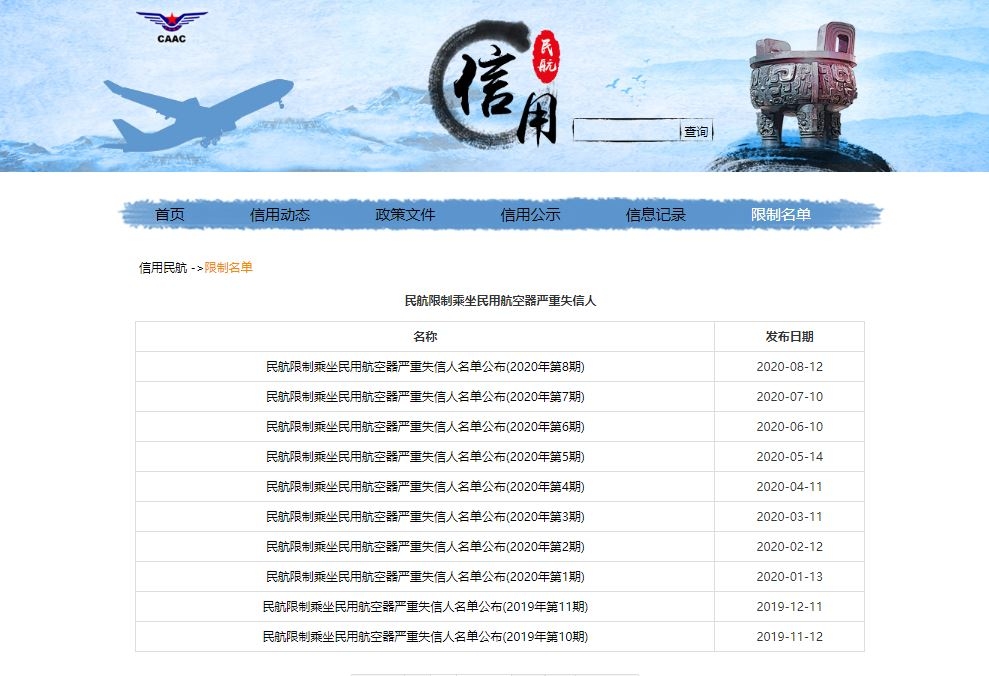Select the date 2020-03-11
The height and width of the screenshot is (676, 989).
click(x=790, y=516)
